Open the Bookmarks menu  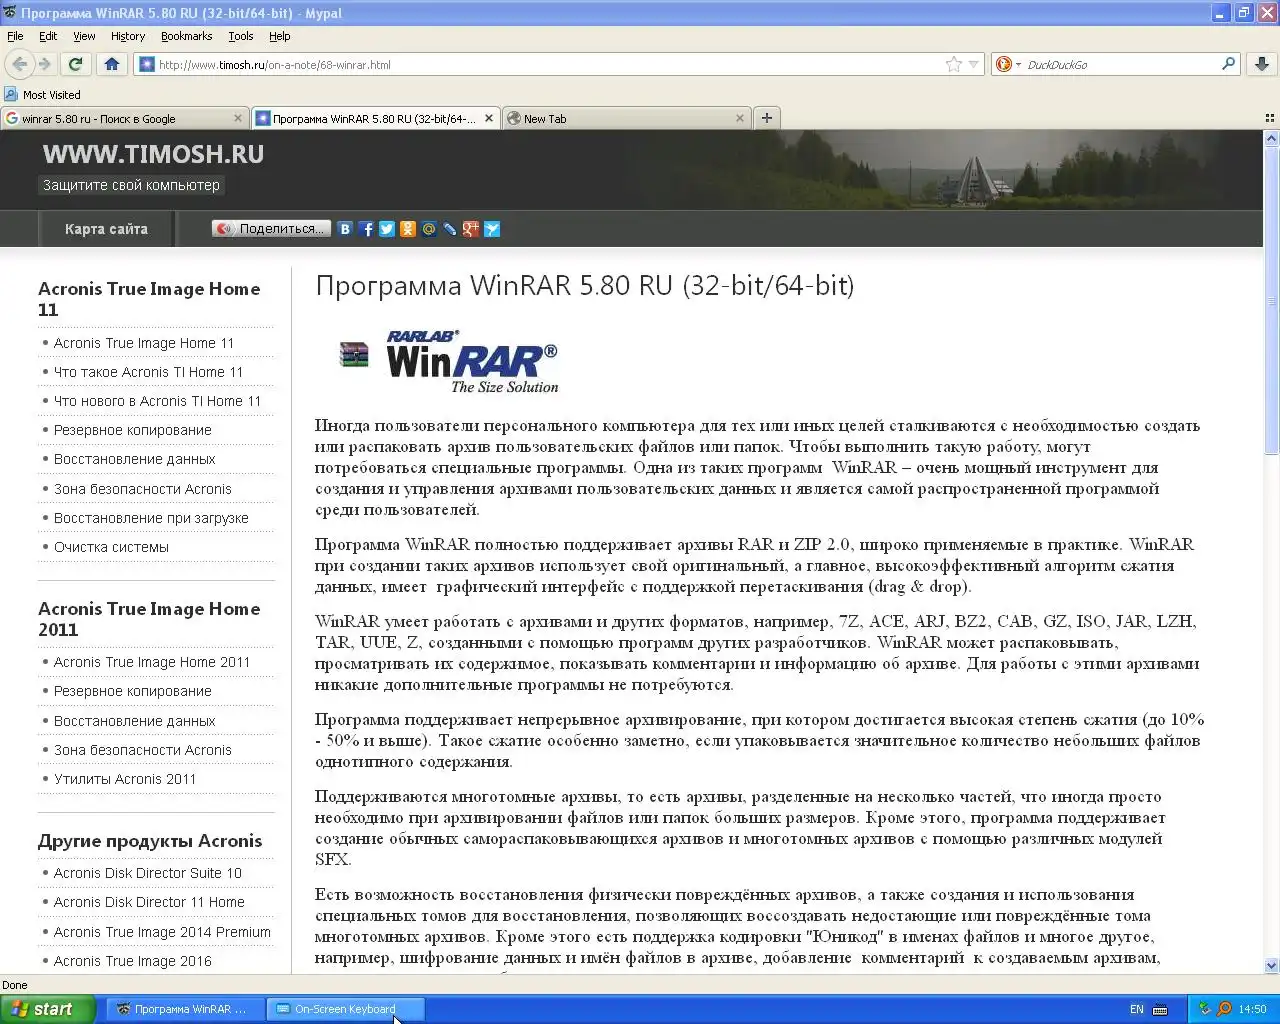[187, 36]
